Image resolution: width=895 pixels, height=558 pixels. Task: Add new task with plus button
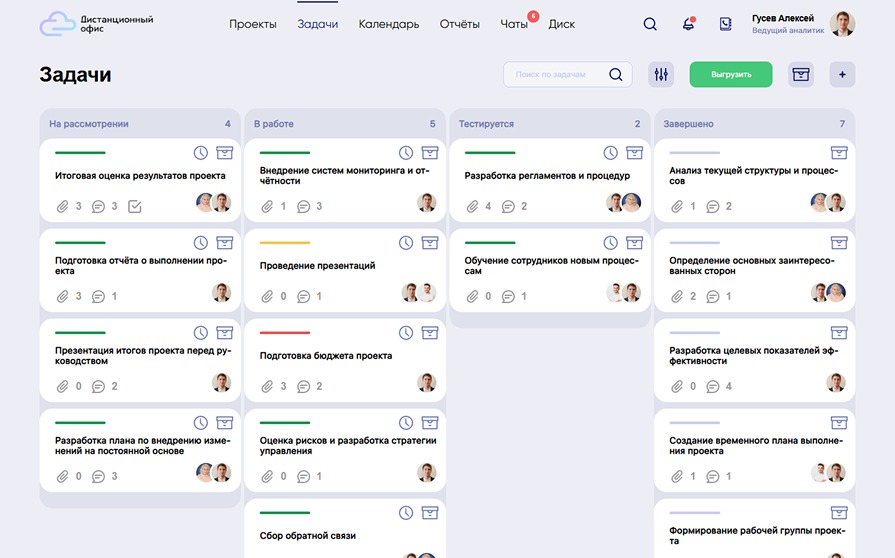[x=842, y=74]
